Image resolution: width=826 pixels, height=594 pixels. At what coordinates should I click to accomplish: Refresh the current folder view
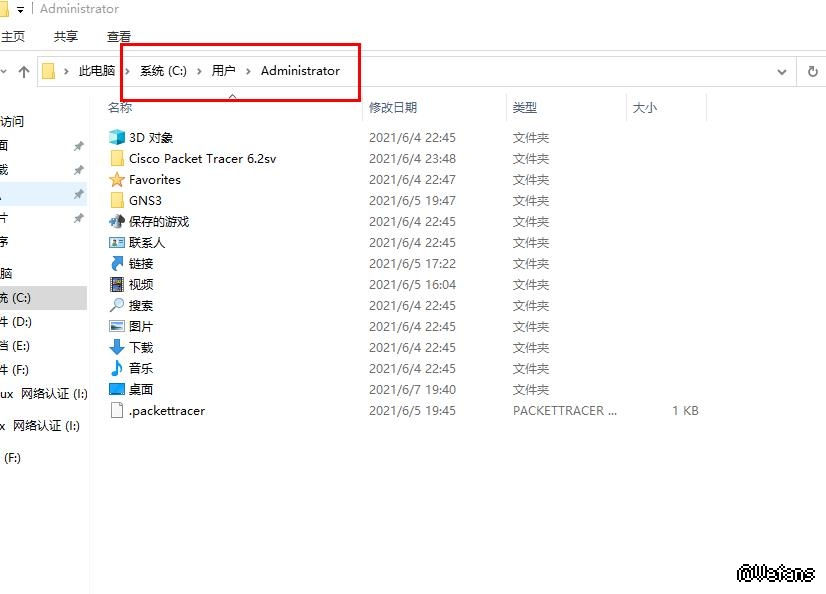812,72
